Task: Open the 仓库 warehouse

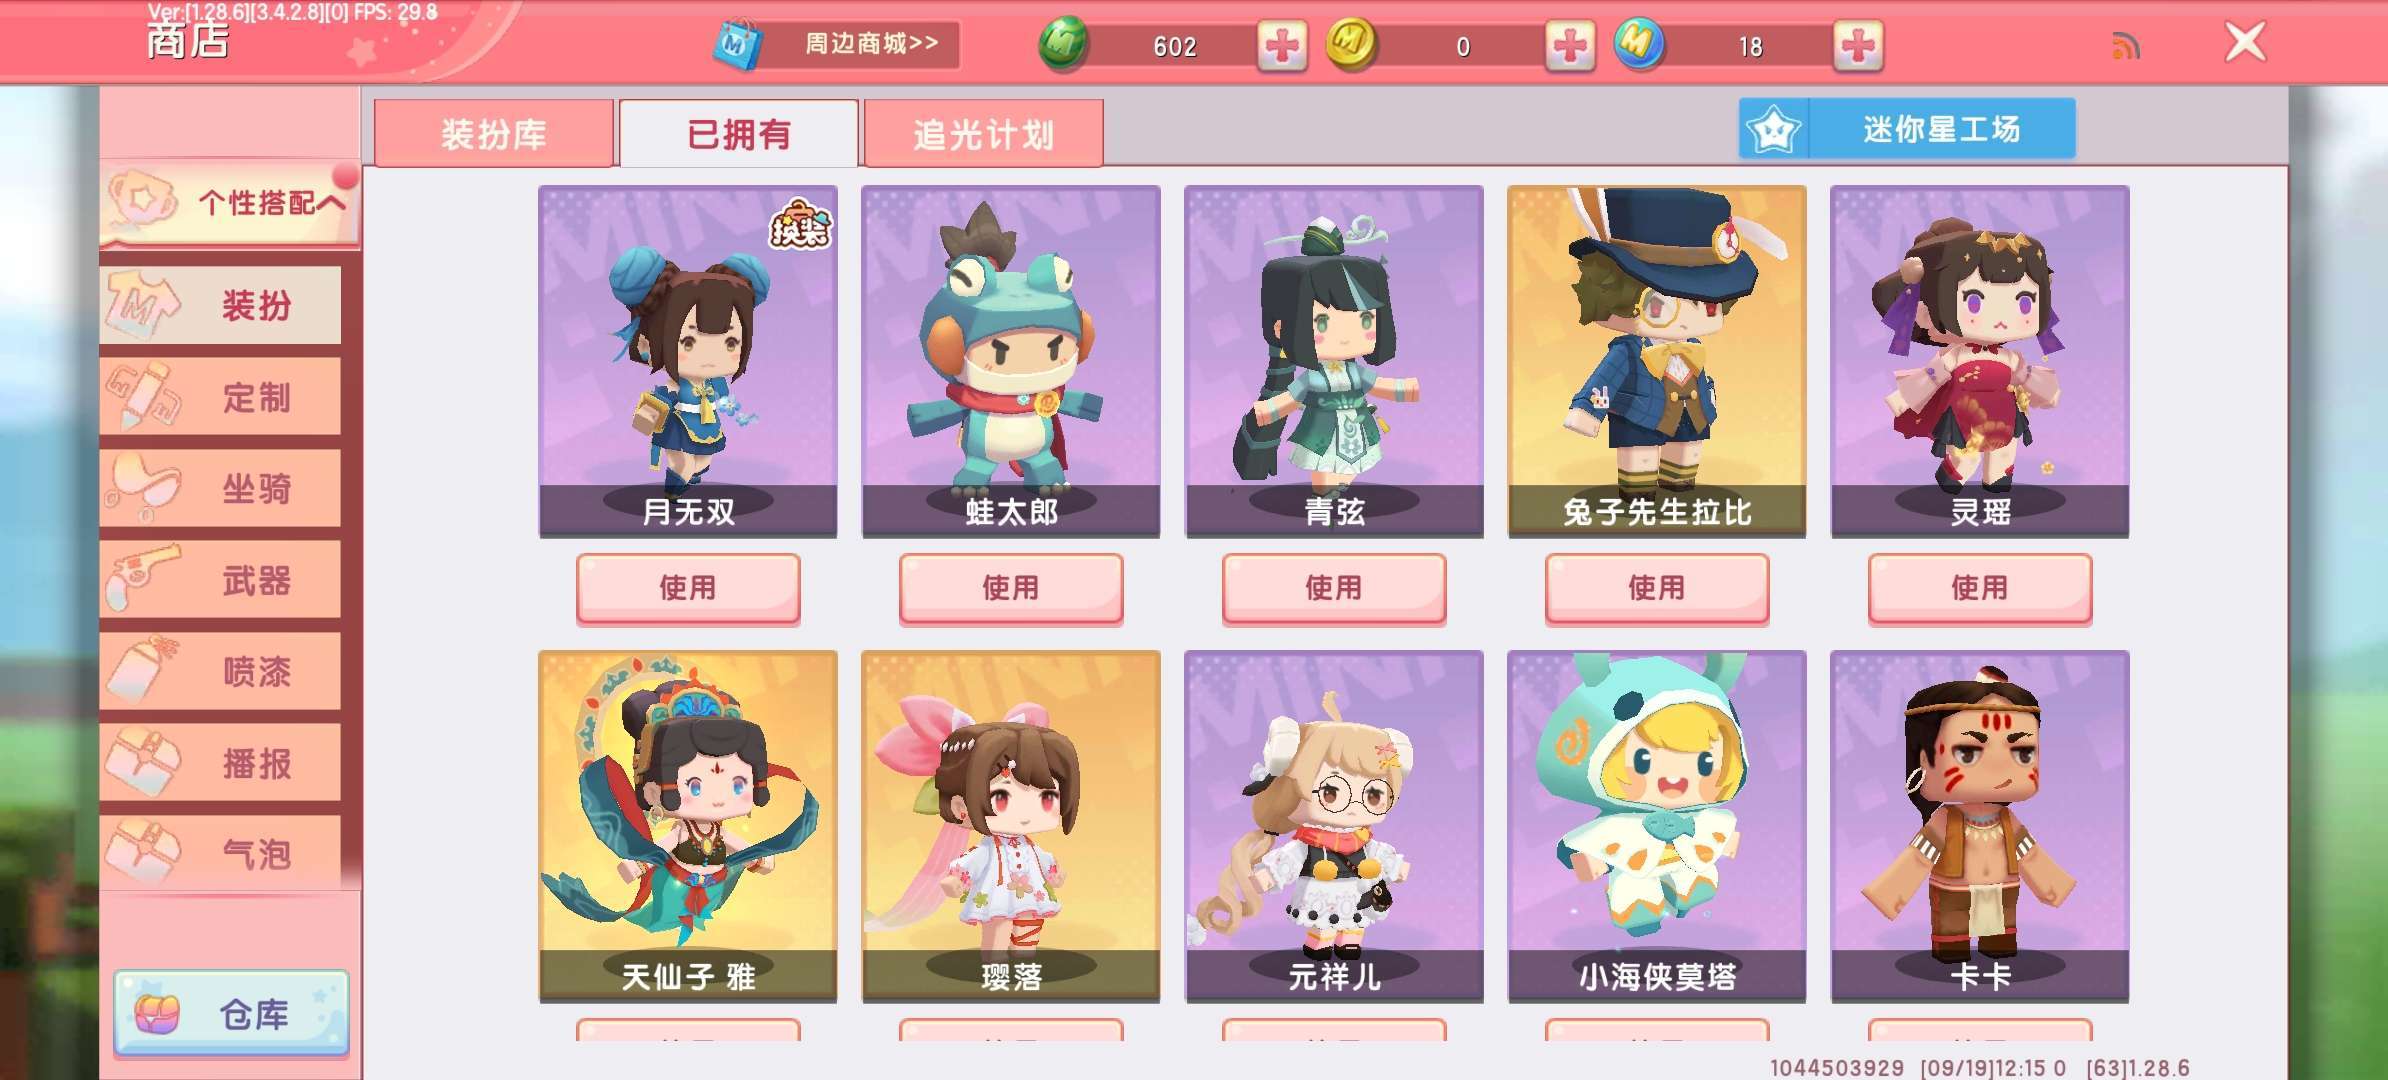Action: tap(231, 1013)
